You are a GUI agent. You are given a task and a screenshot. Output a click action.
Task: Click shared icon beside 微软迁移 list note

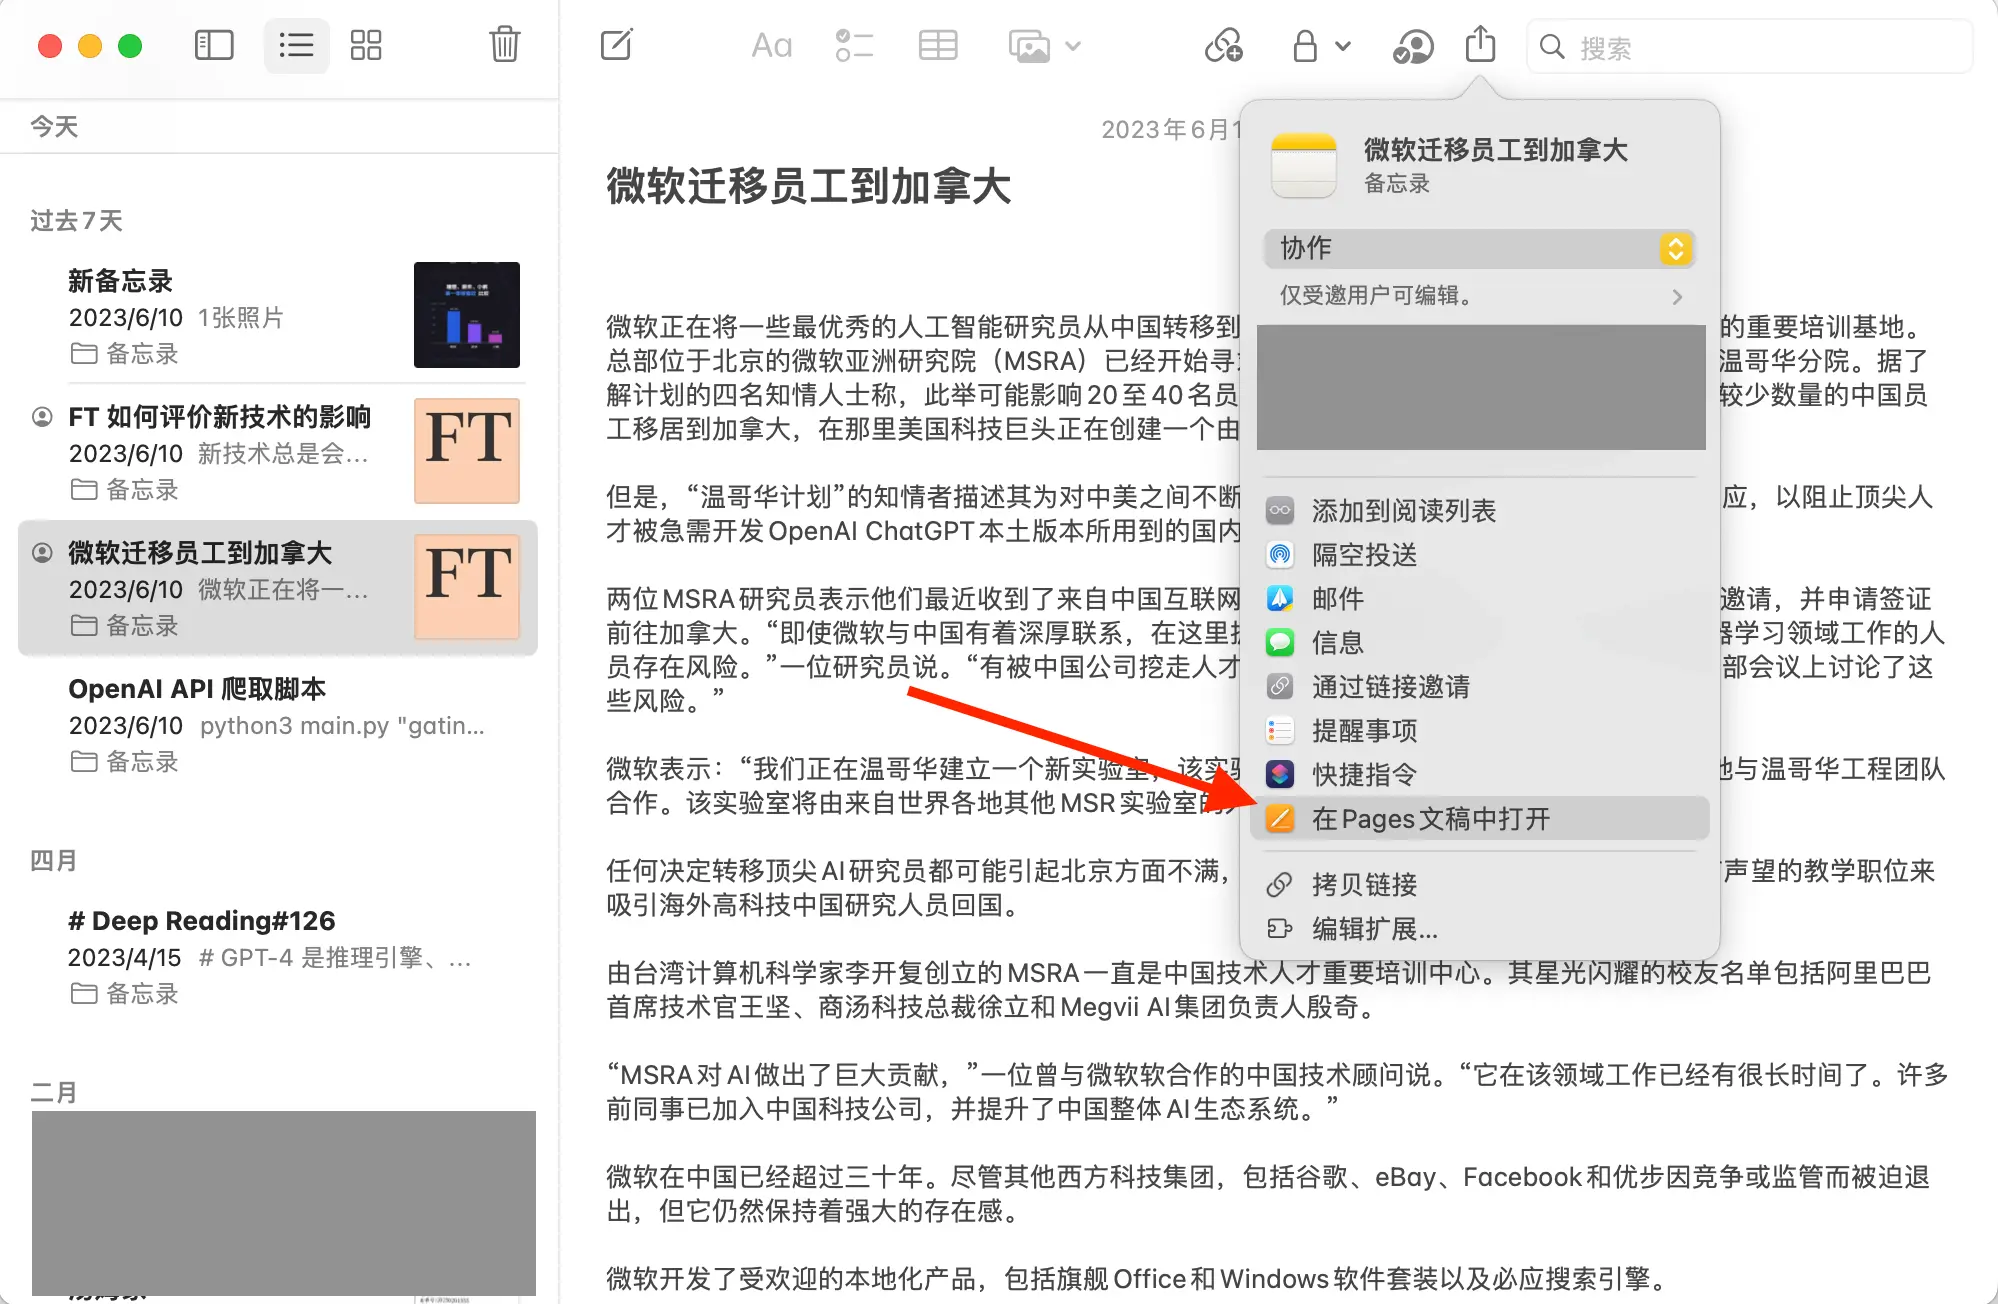[x=42, y=553]
